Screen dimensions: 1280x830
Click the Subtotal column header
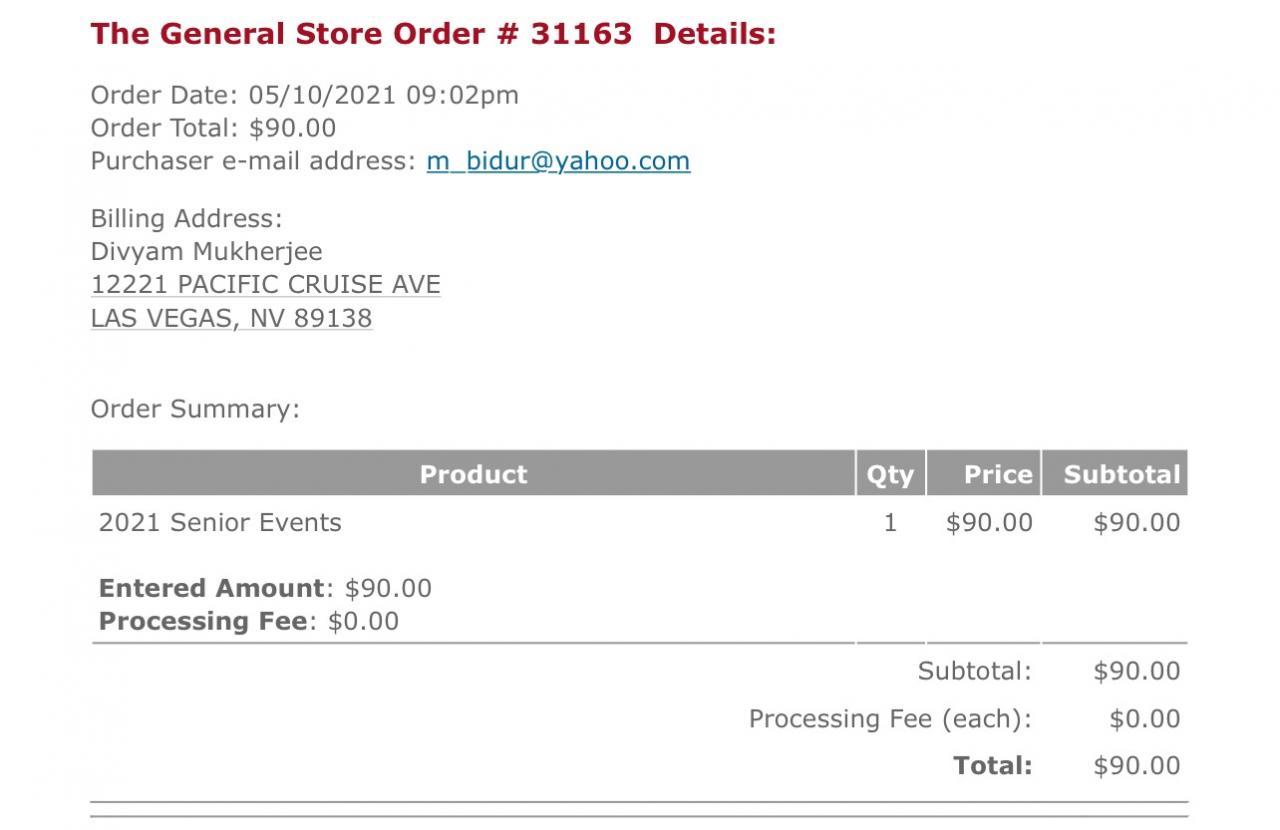(x=1121, y=474)
